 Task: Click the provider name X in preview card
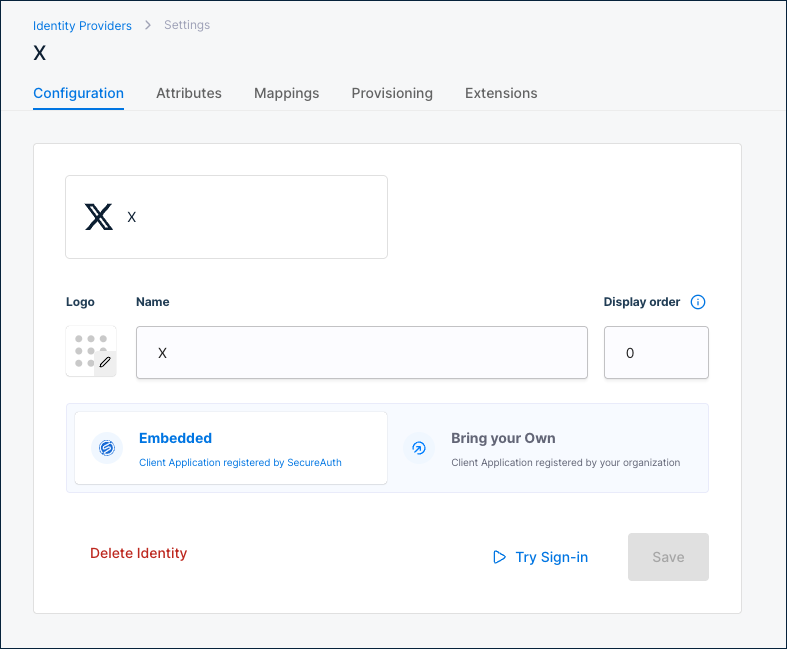click(132, 217)
